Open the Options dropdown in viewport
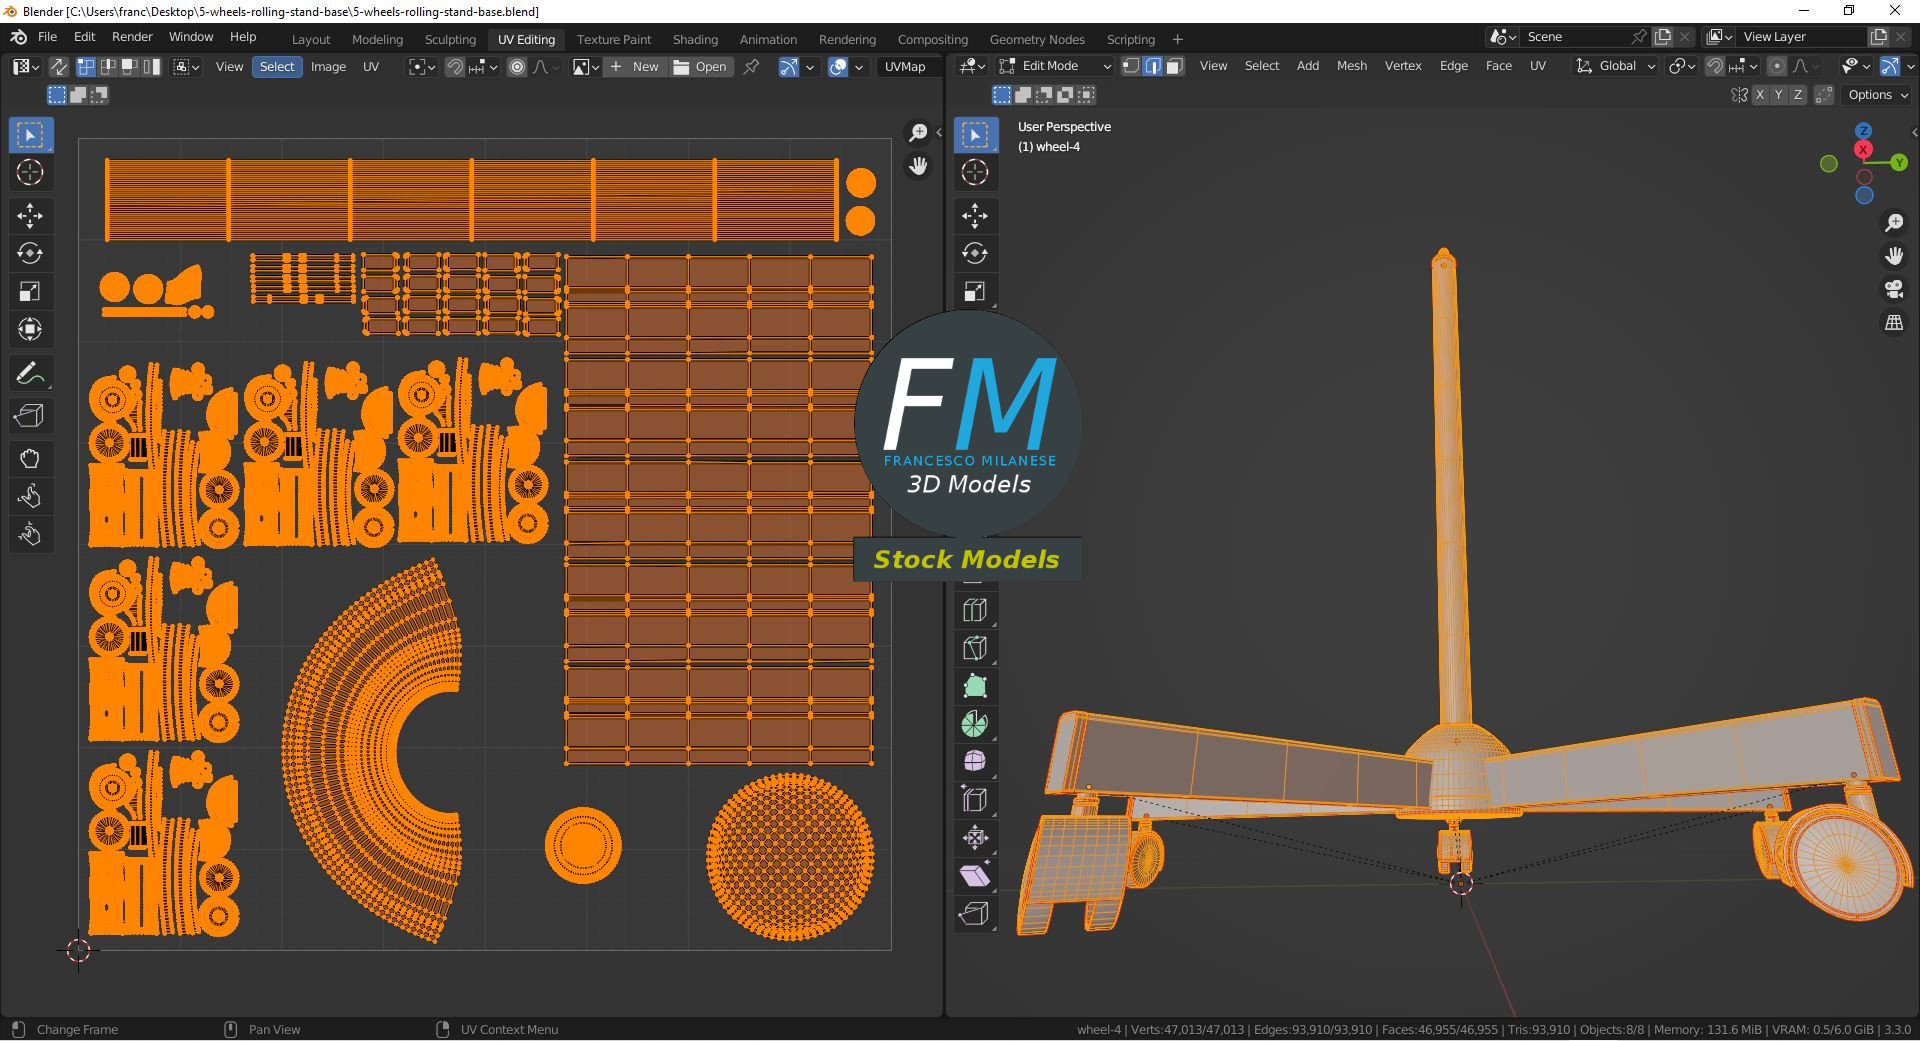The height and width of the screenshot is (1041, 1920). pyautogui.click(x=1876, y=95)
